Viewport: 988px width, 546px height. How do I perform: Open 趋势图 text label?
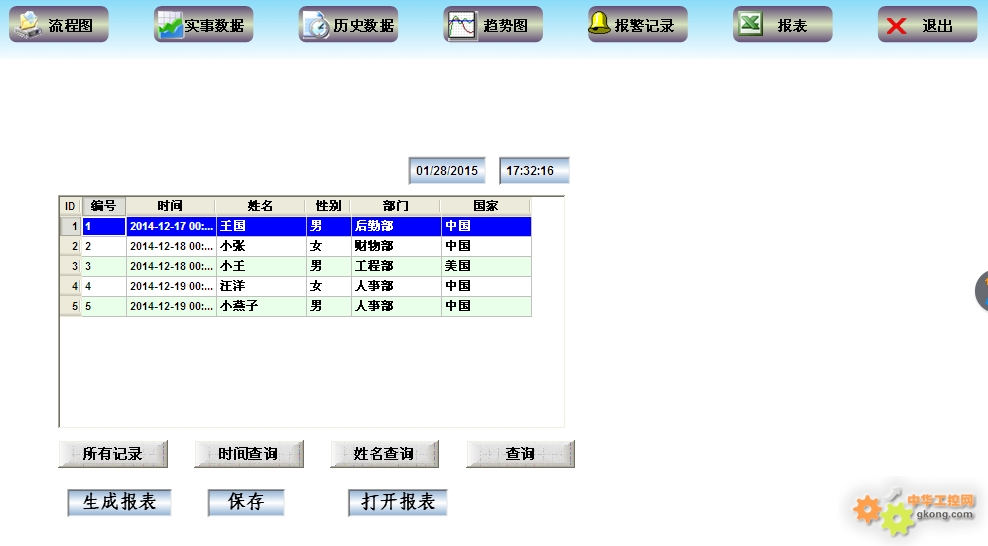coord(505,25)
